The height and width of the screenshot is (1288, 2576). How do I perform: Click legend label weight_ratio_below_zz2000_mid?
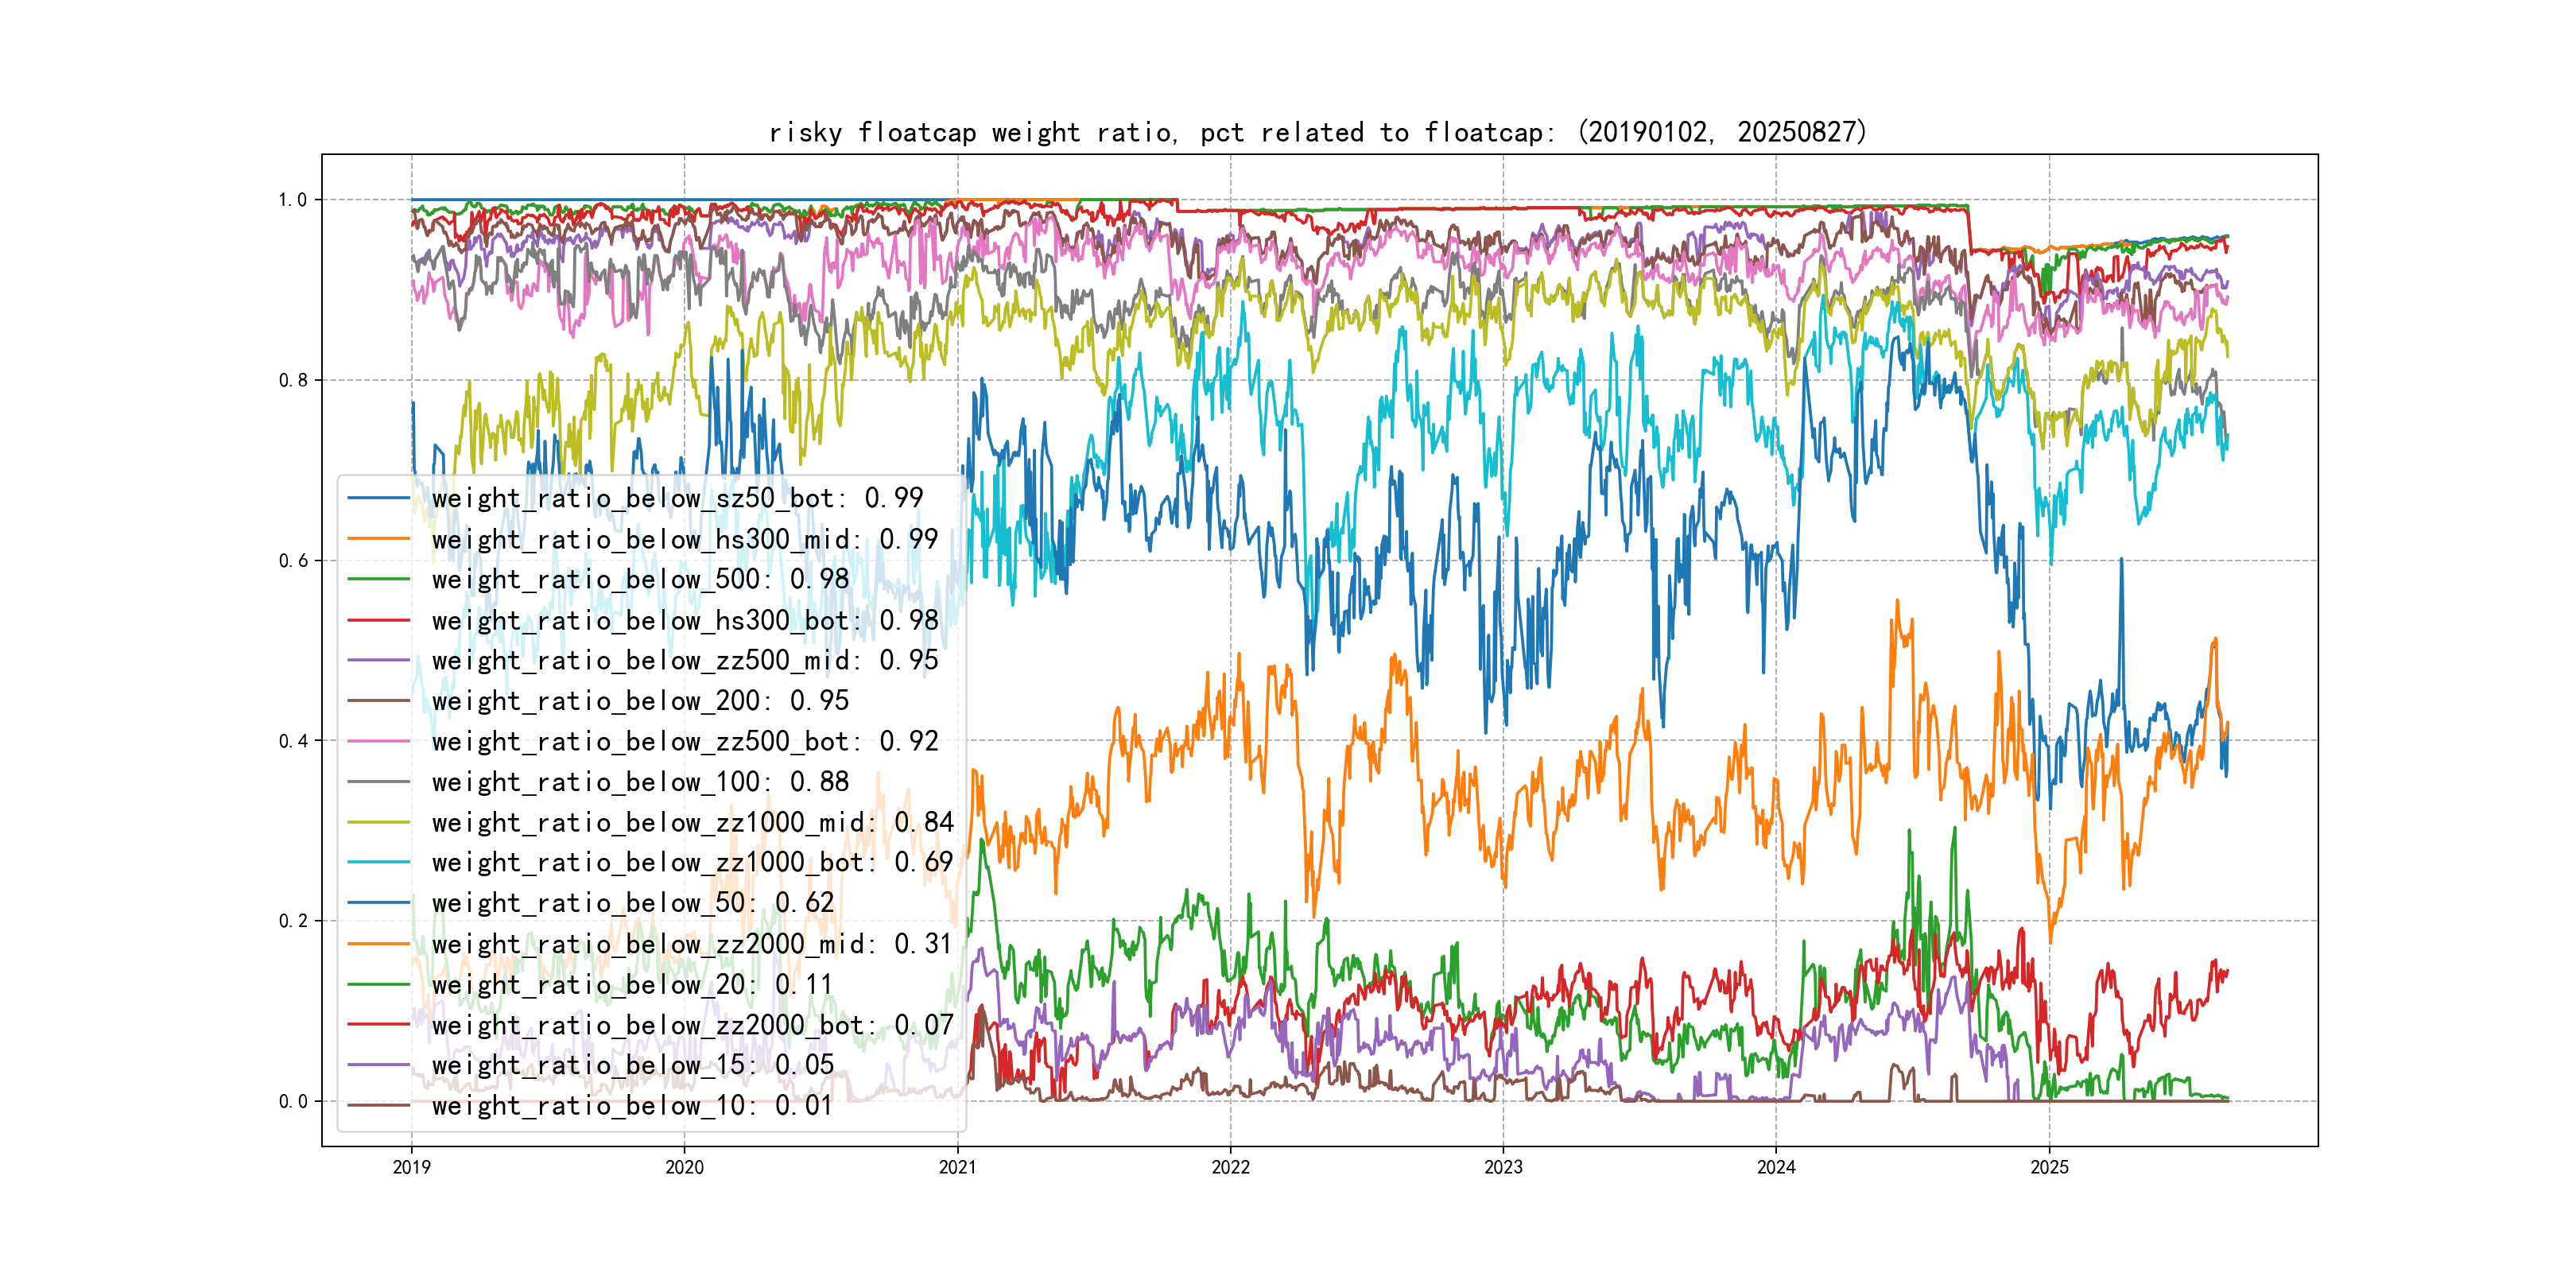(x=692, y=944)
